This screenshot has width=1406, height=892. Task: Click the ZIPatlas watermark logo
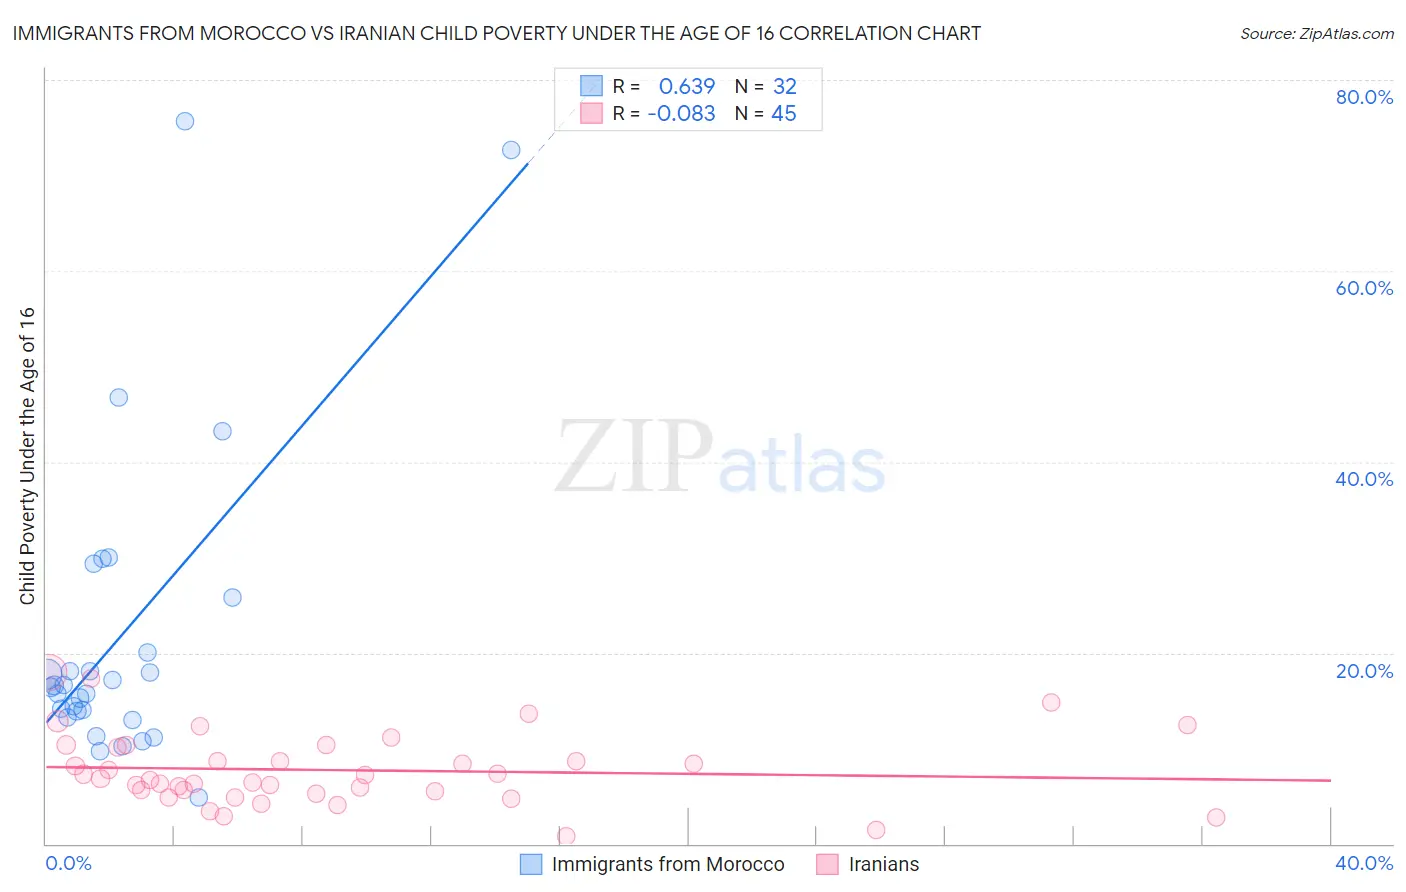(x=720, y=458)
